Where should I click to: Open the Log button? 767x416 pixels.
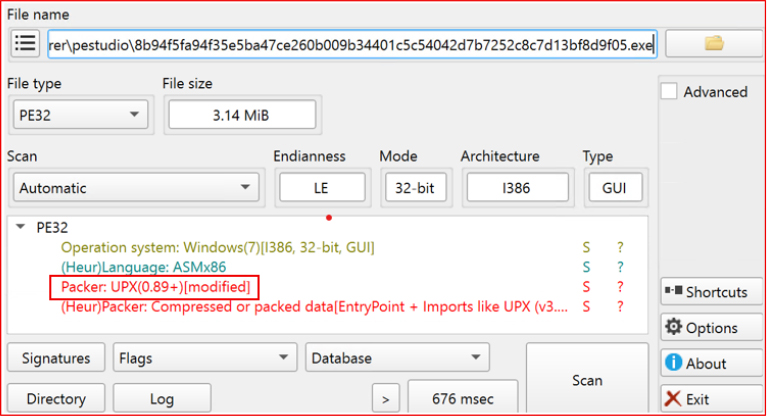coord(162,398)
